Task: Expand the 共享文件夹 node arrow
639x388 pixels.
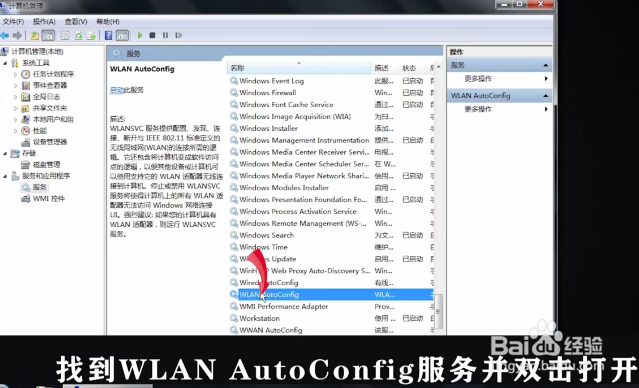Action: coord(16,108)
